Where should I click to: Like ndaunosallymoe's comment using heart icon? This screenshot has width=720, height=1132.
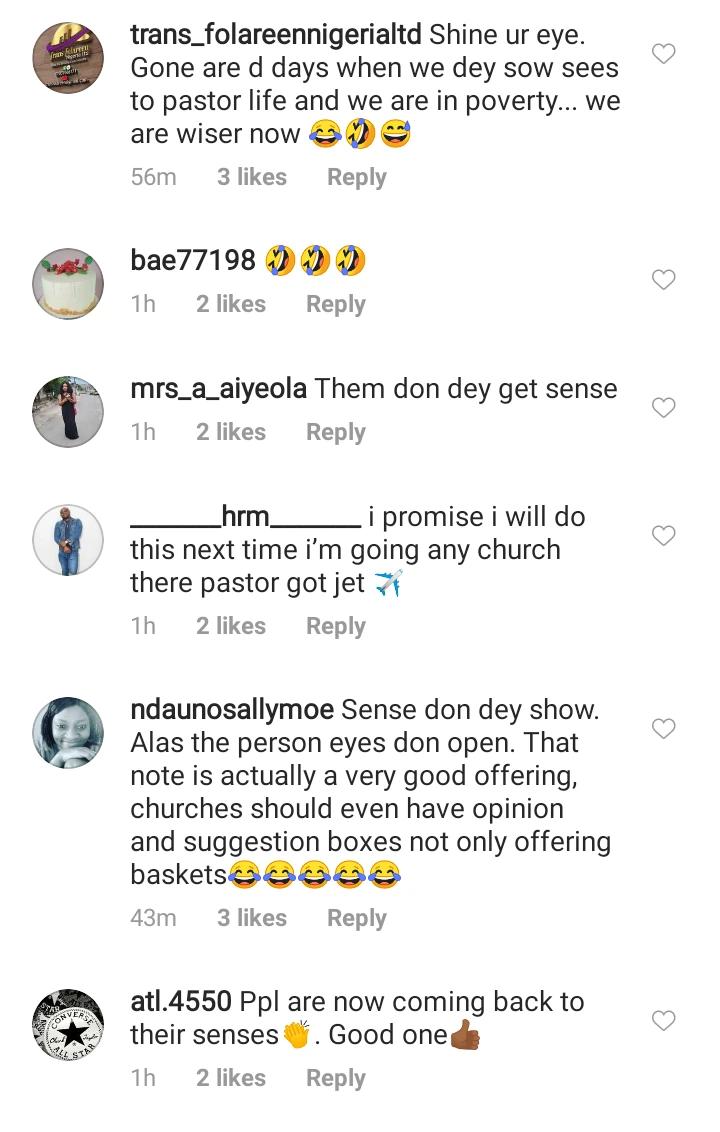664,729
